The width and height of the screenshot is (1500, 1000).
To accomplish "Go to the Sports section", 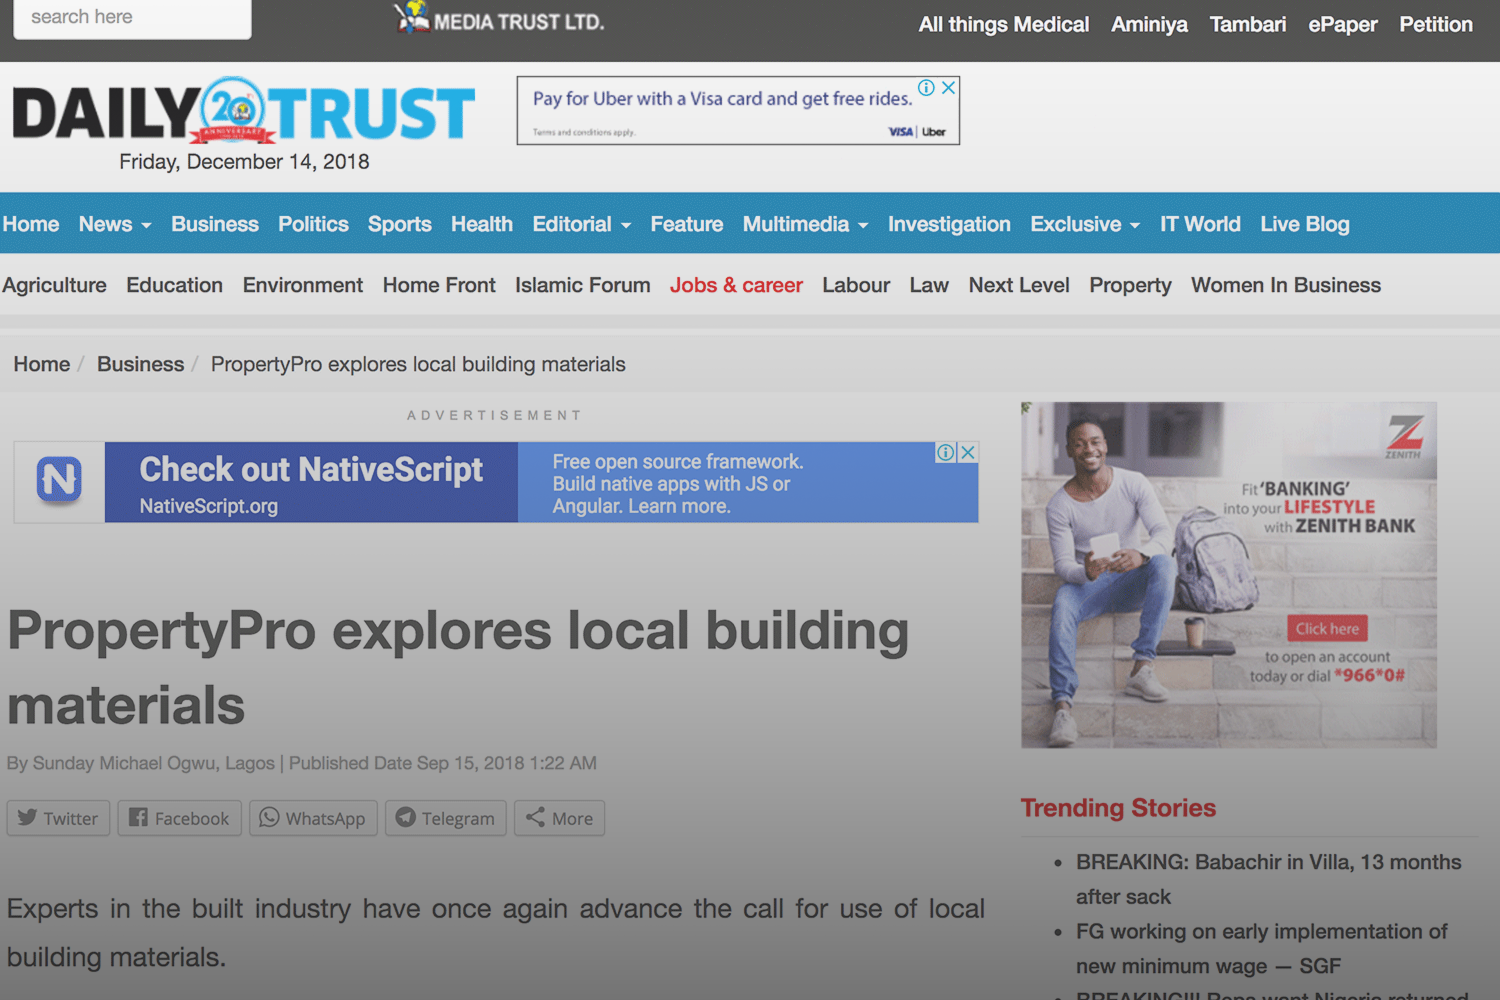I will pyautogui.click(x=399, y=224).
